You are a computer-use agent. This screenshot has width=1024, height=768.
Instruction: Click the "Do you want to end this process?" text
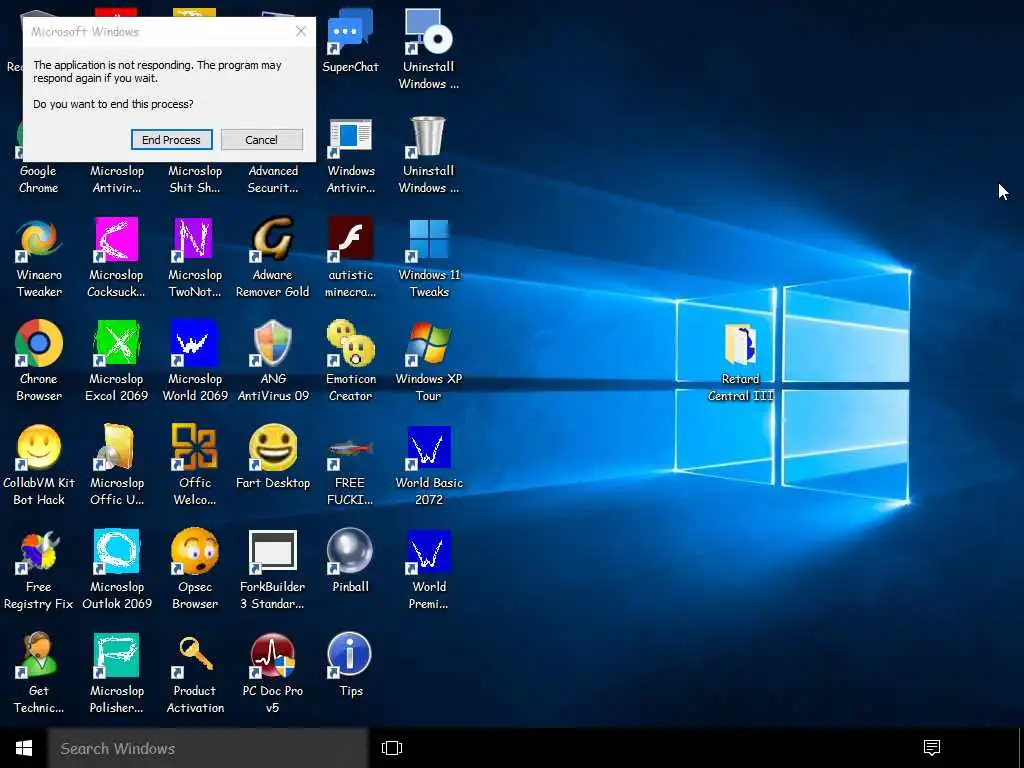coord(113,104)
